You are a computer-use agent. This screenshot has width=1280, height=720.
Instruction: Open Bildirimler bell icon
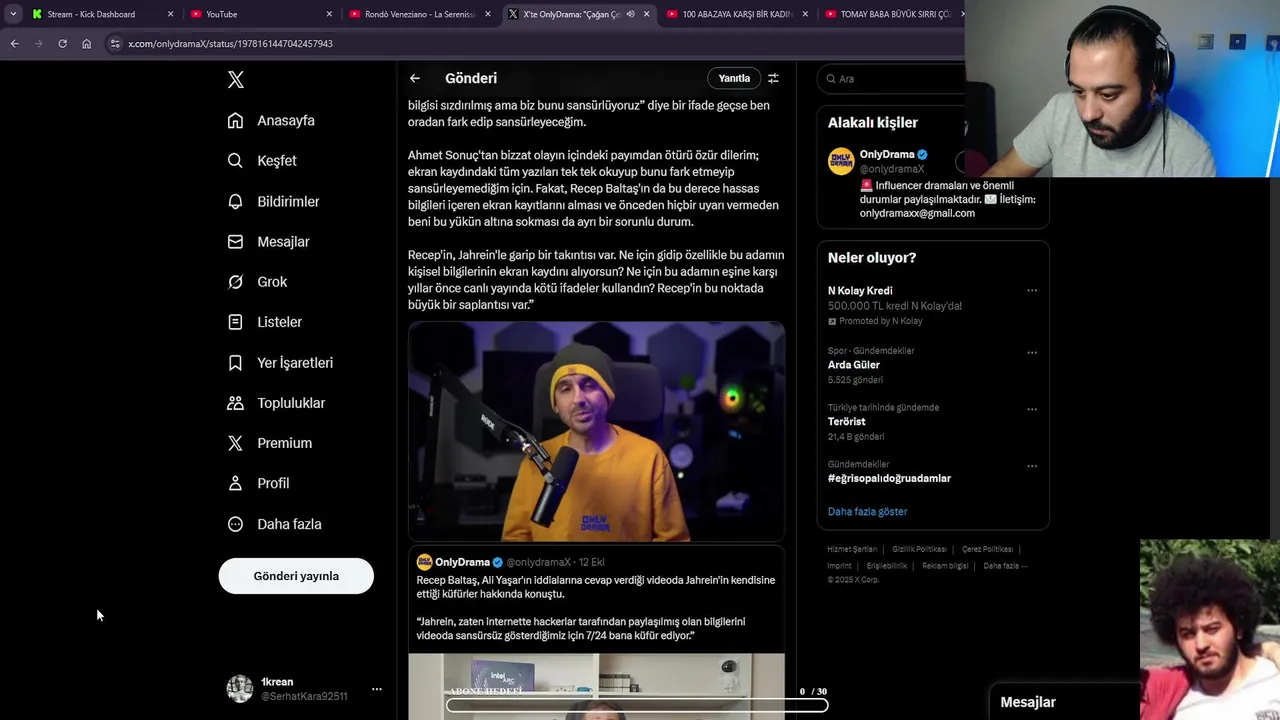tap(235, 201)
